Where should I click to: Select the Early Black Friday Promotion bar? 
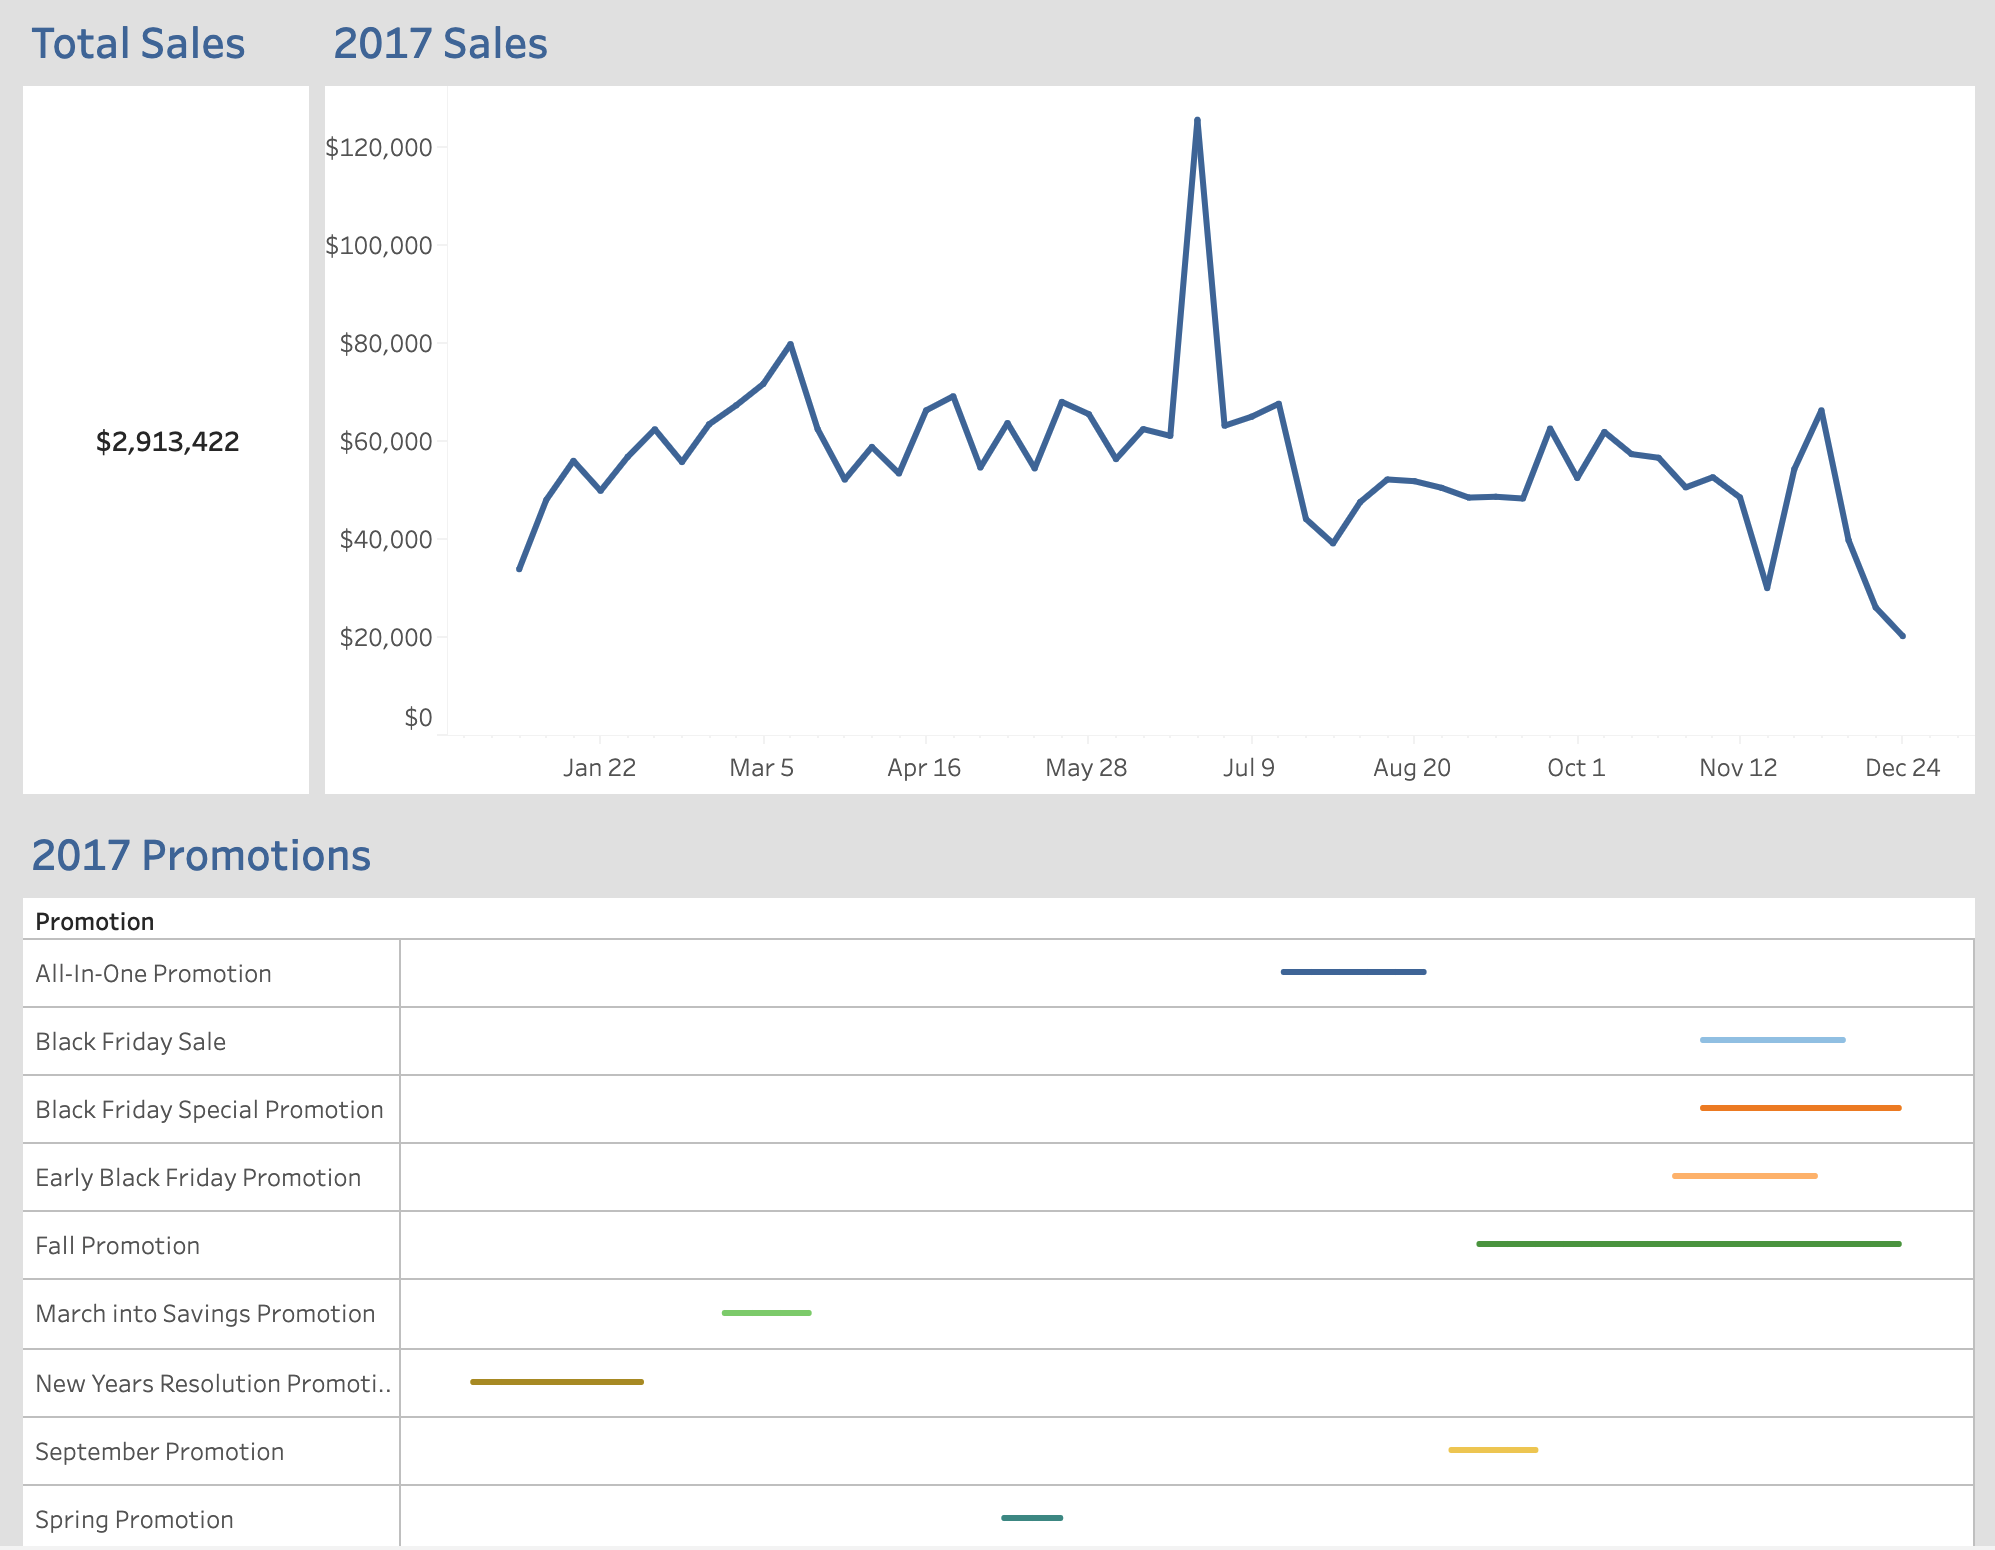click(x=1744, y=1176)
